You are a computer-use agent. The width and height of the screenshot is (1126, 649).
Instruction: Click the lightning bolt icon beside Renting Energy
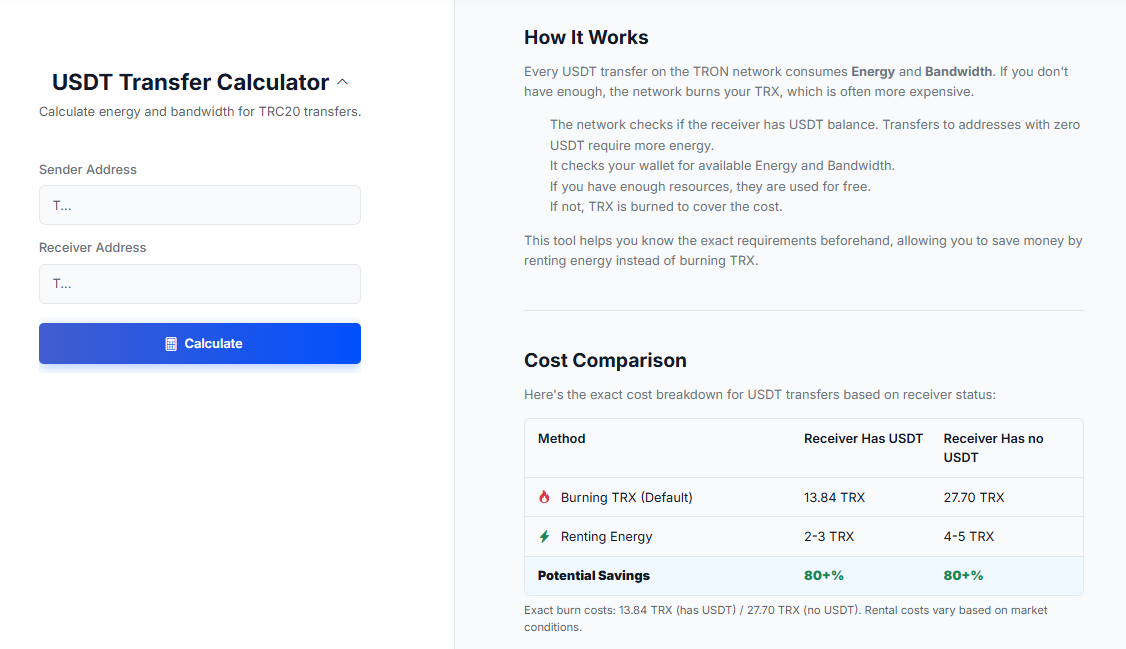(x=544, y=537)
